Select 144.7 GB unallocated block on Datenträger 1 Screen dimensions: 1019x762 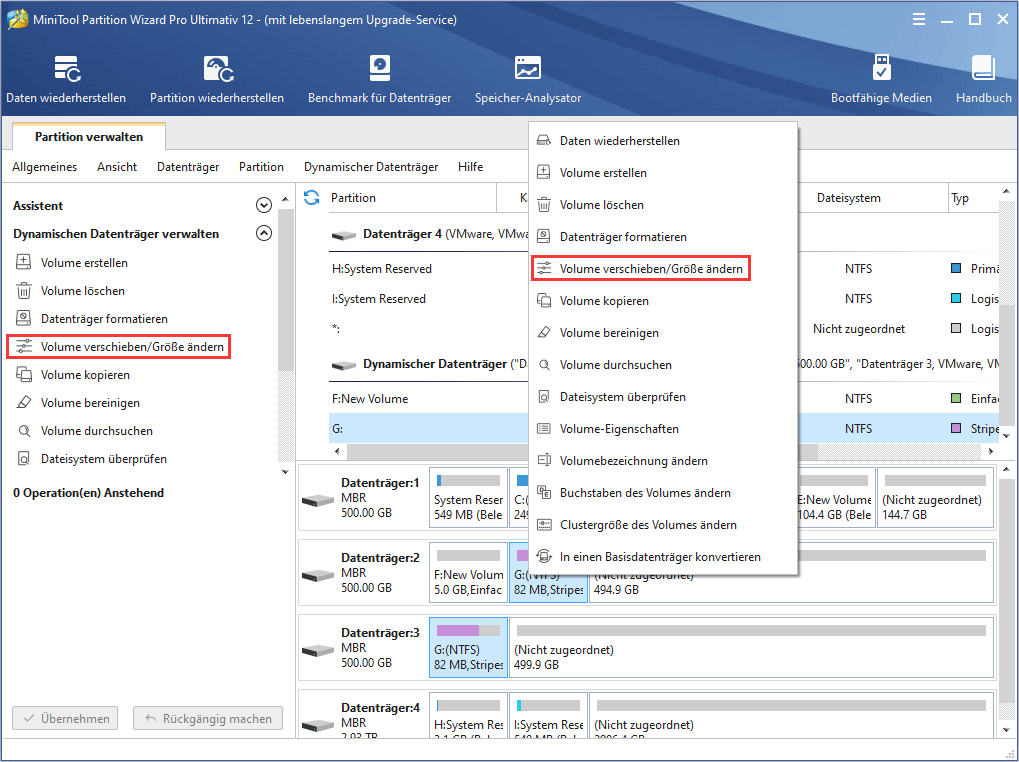(935, 498)
